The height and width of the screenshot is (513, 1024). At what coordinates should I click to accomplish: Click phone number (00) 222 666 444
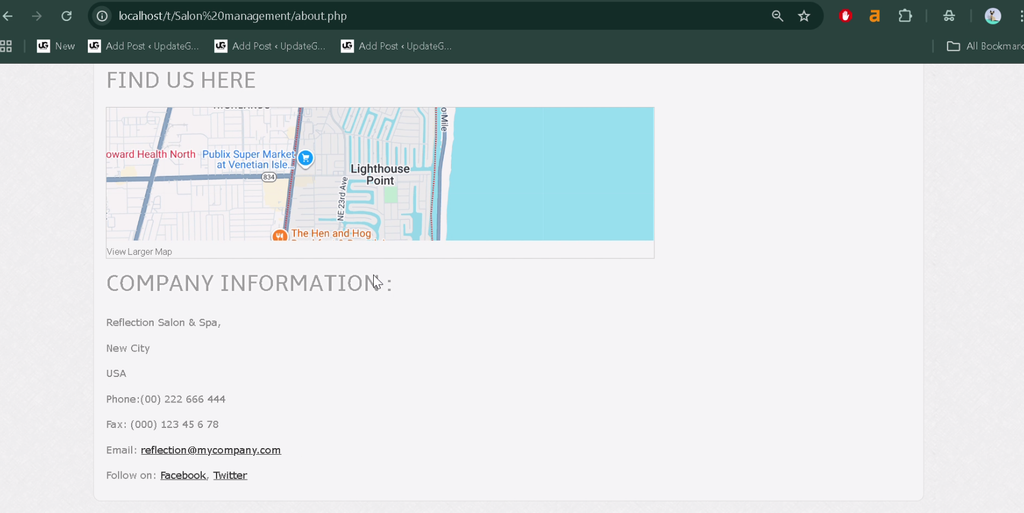[x=183, y=399]
